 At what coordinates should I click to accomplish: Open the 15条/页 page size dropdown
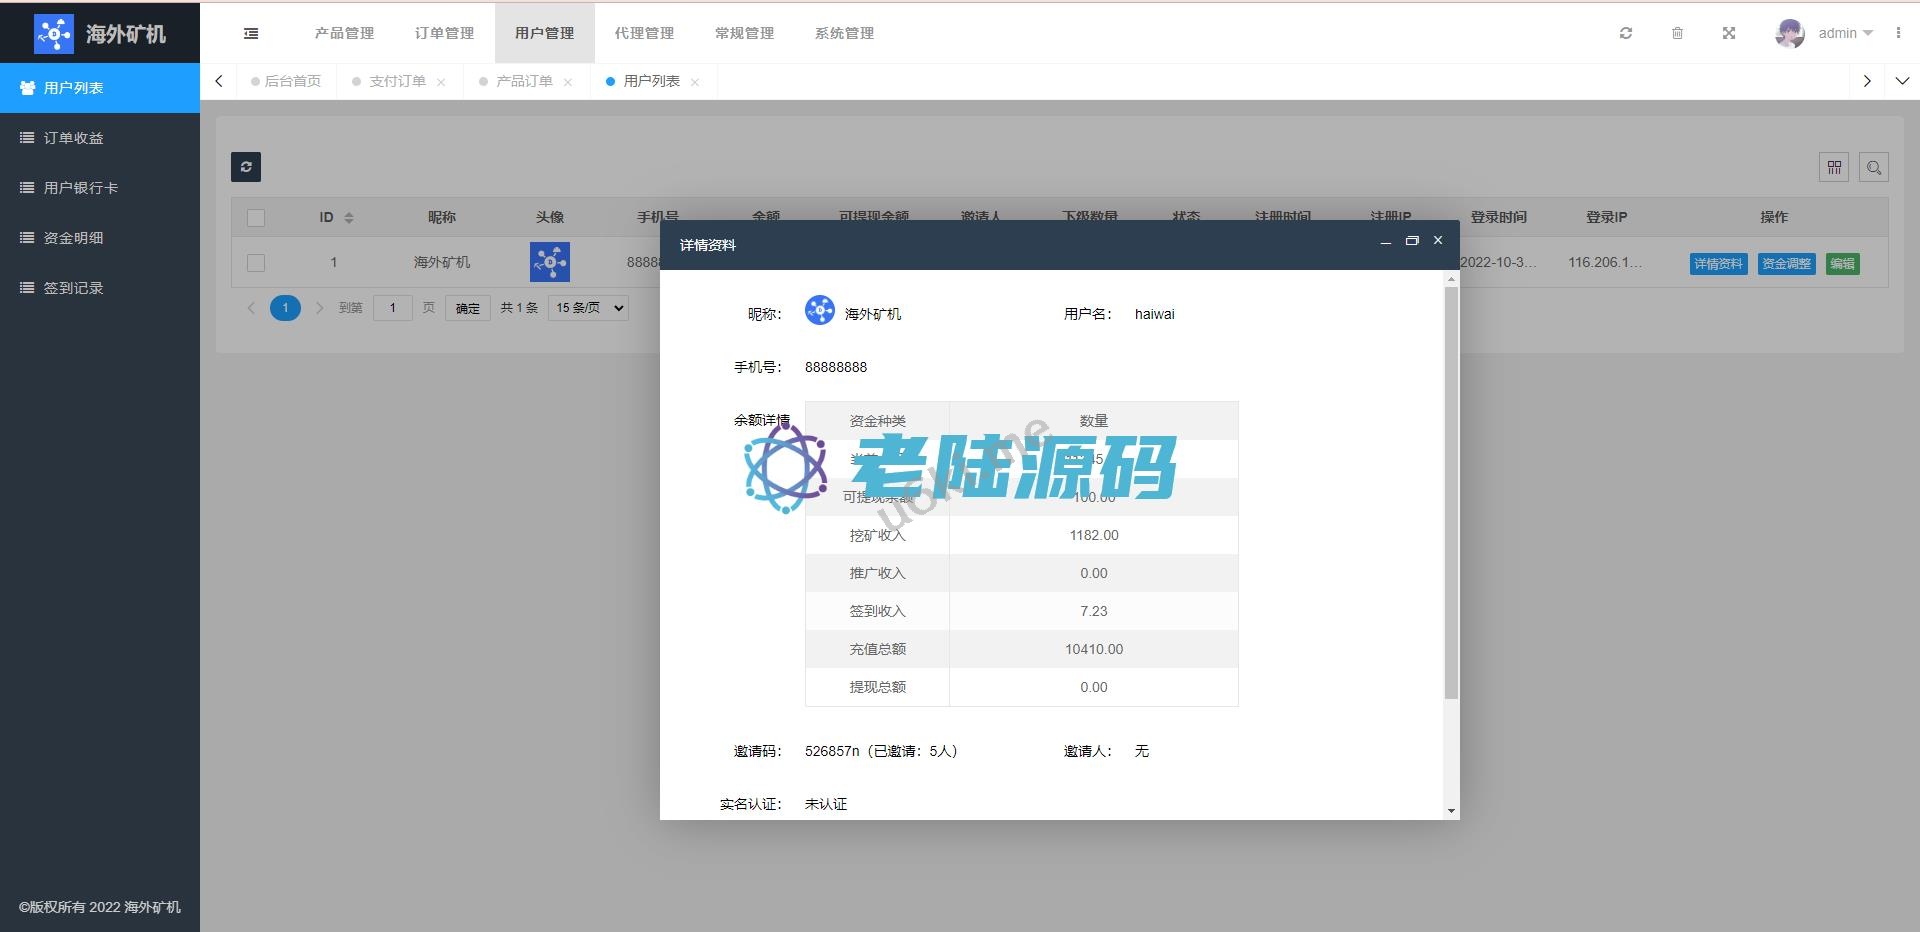tap(589, 308)
